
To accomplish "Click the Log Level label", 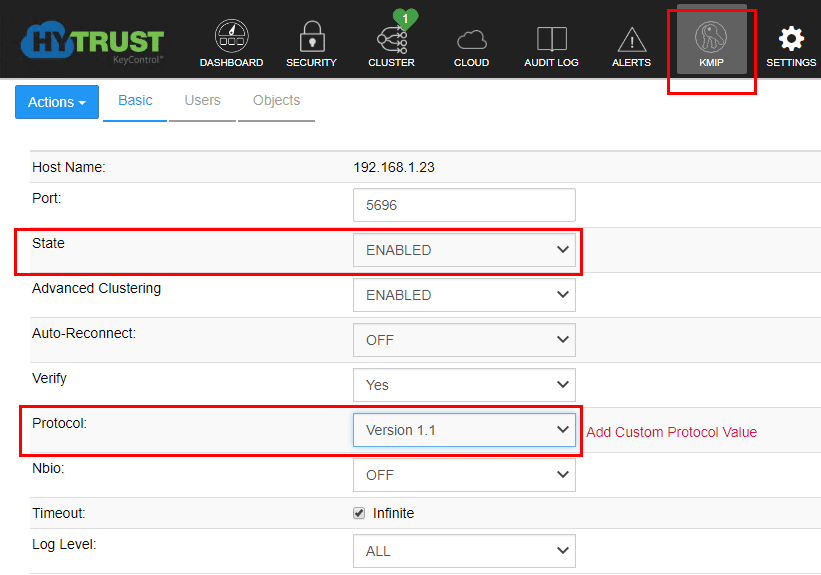I will pyautogui.click(x=64, y=545).
